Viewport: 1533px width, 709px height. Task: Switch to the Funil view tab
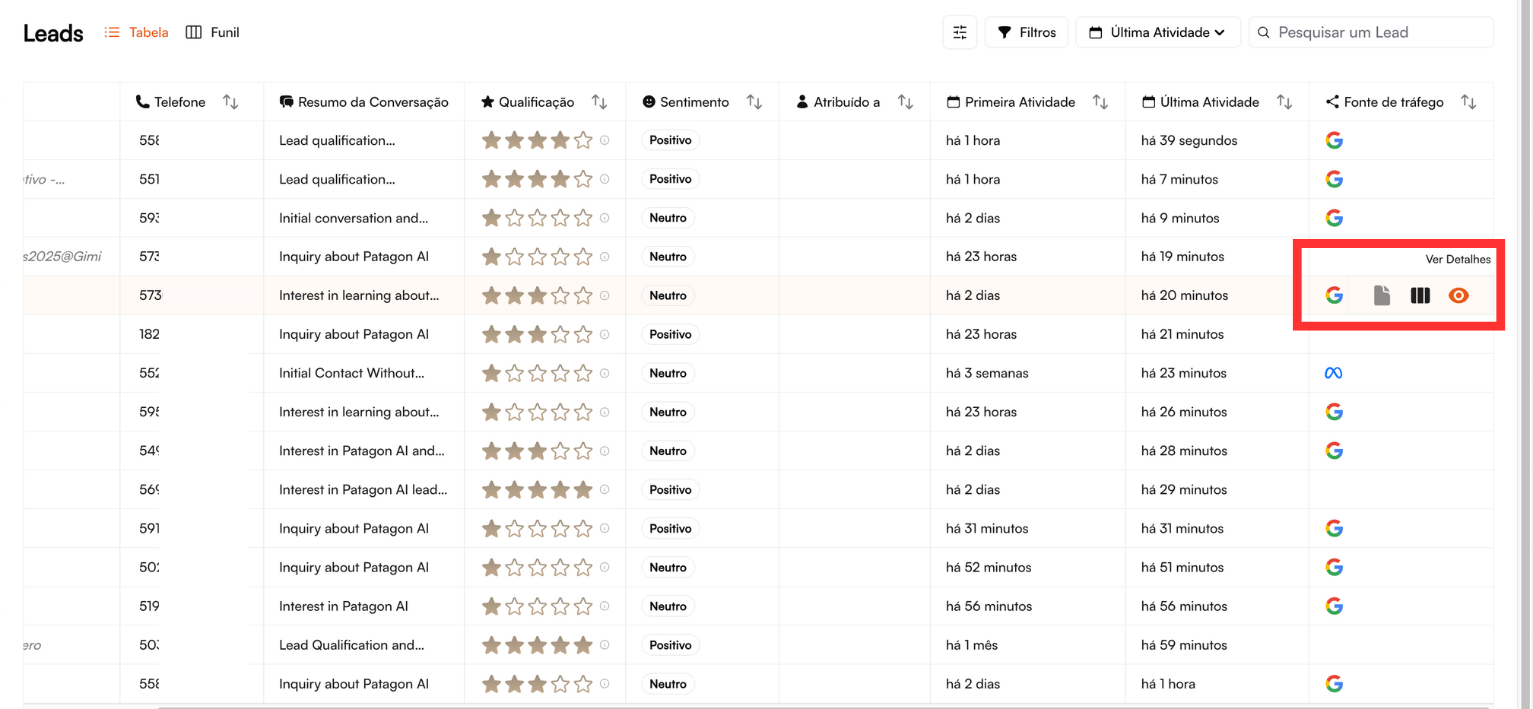(x=213, y=32)
